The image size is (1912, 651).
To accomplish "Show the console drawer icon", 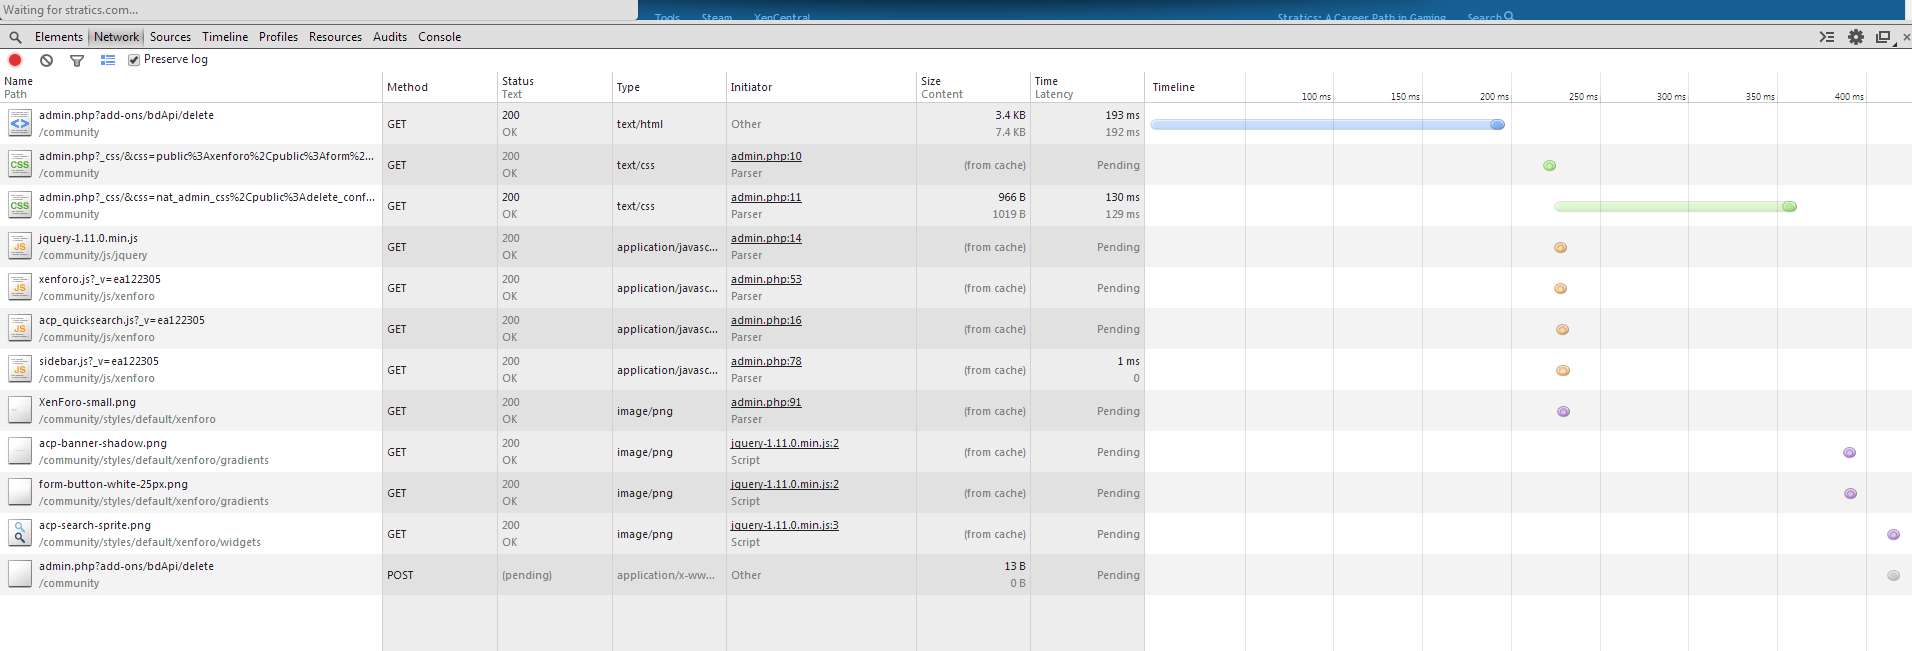I will pyautogui.click(x=1826, y=37).
